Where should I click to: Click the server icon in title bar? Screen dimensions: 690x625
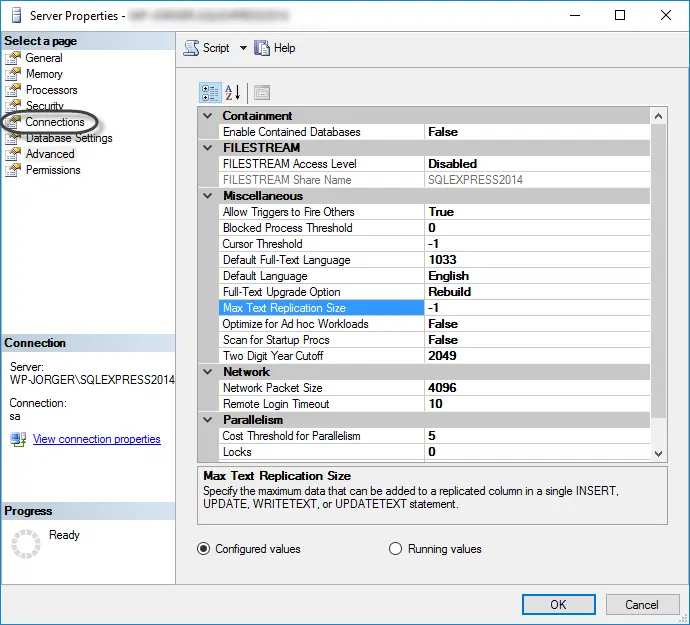click(16, 15)
